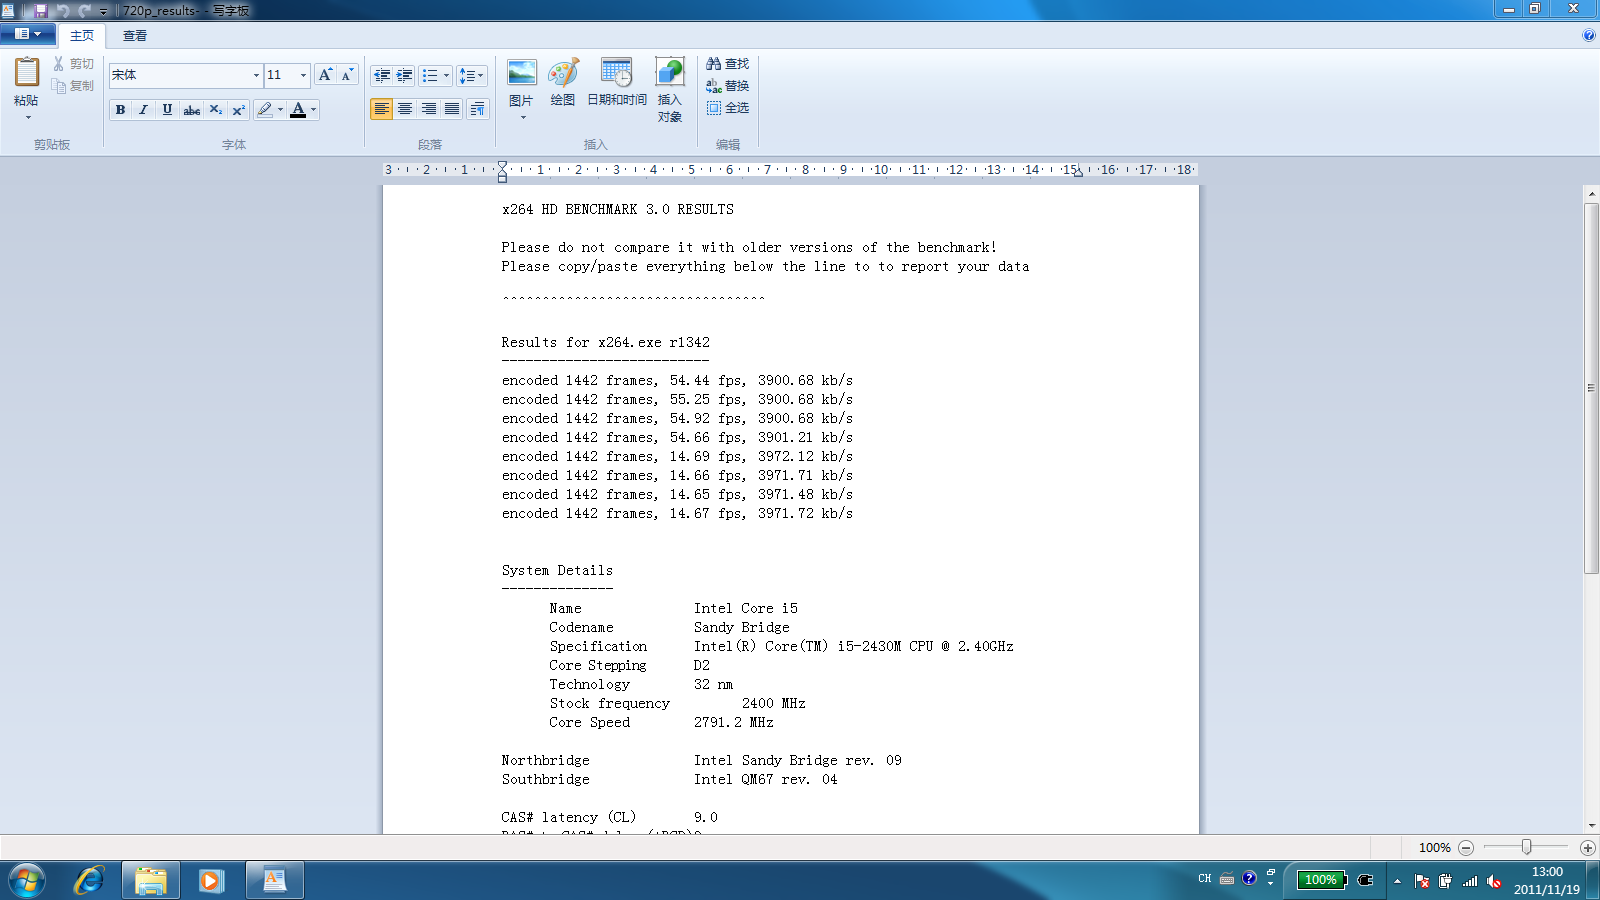This screenshot has height=900, width=1600.
Task: Toggle subscript formatting
Action: [x=215, y=110]
